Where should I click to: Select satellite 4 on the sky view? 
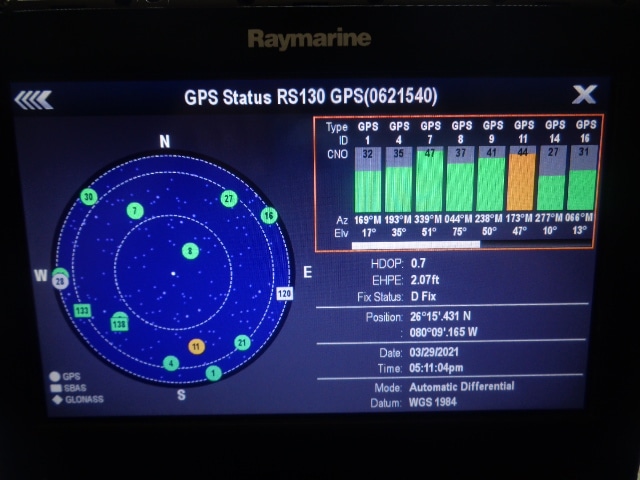tap(171, 363)
